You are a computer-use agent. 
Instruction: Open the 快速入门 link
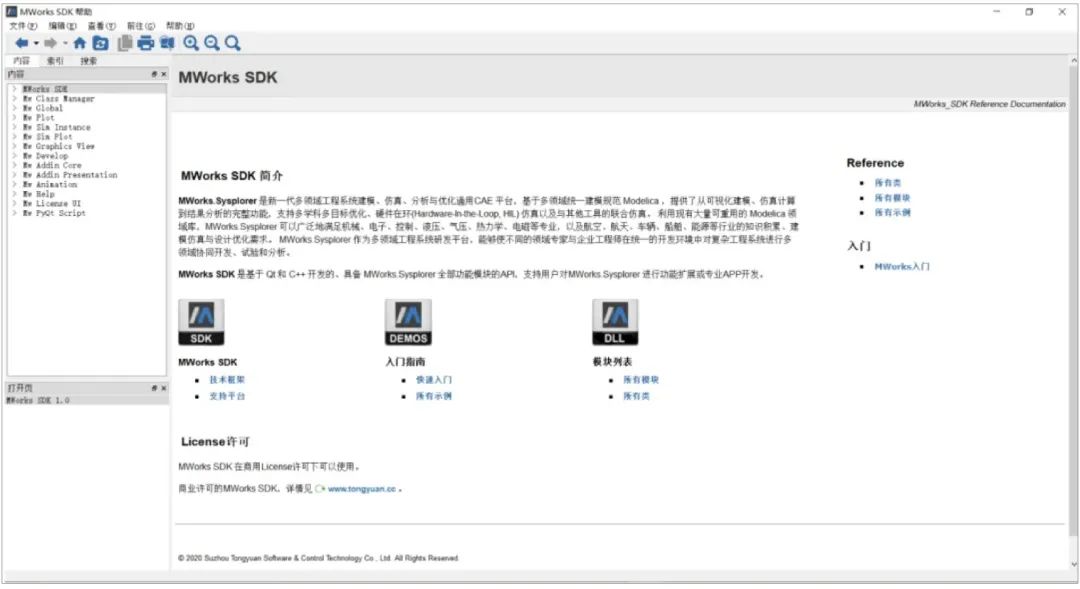click(434, 380)
